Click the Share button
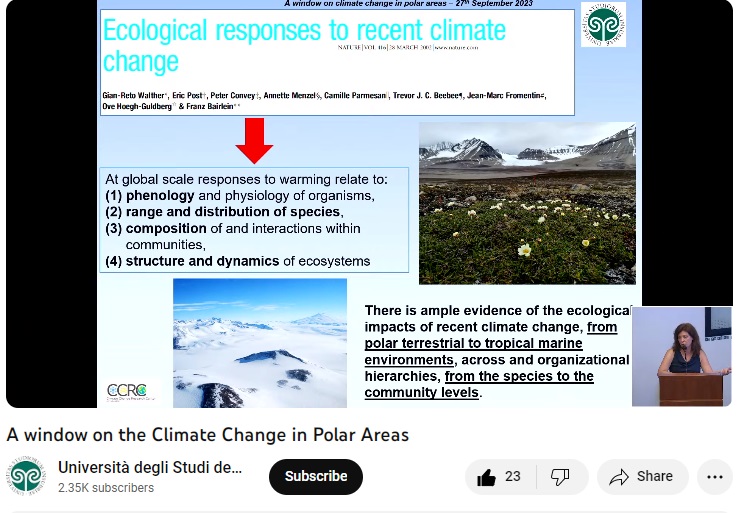Viewport: 745px width, 513px height. 642,477
